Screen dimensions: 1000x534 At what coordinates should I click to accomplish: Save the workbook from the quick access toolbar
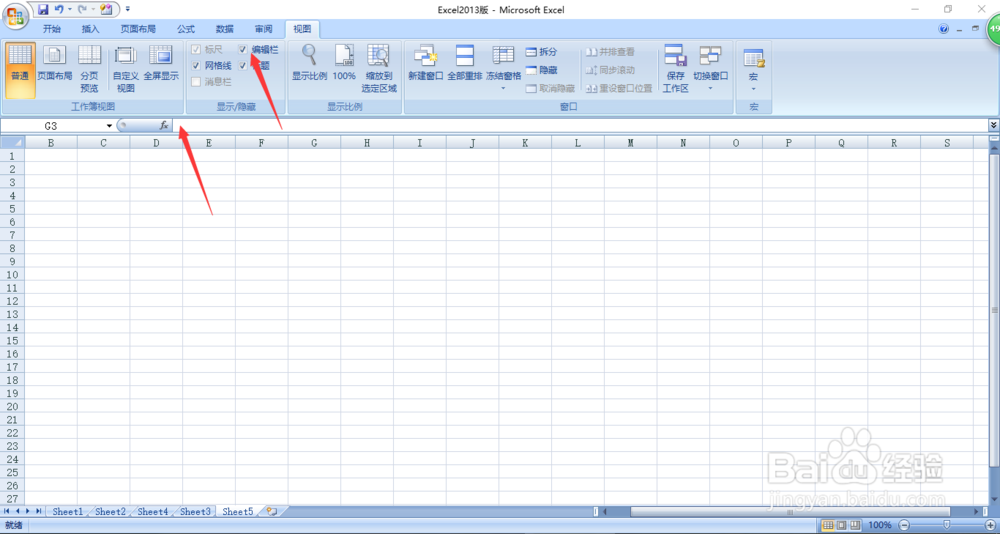pos(43,10)
